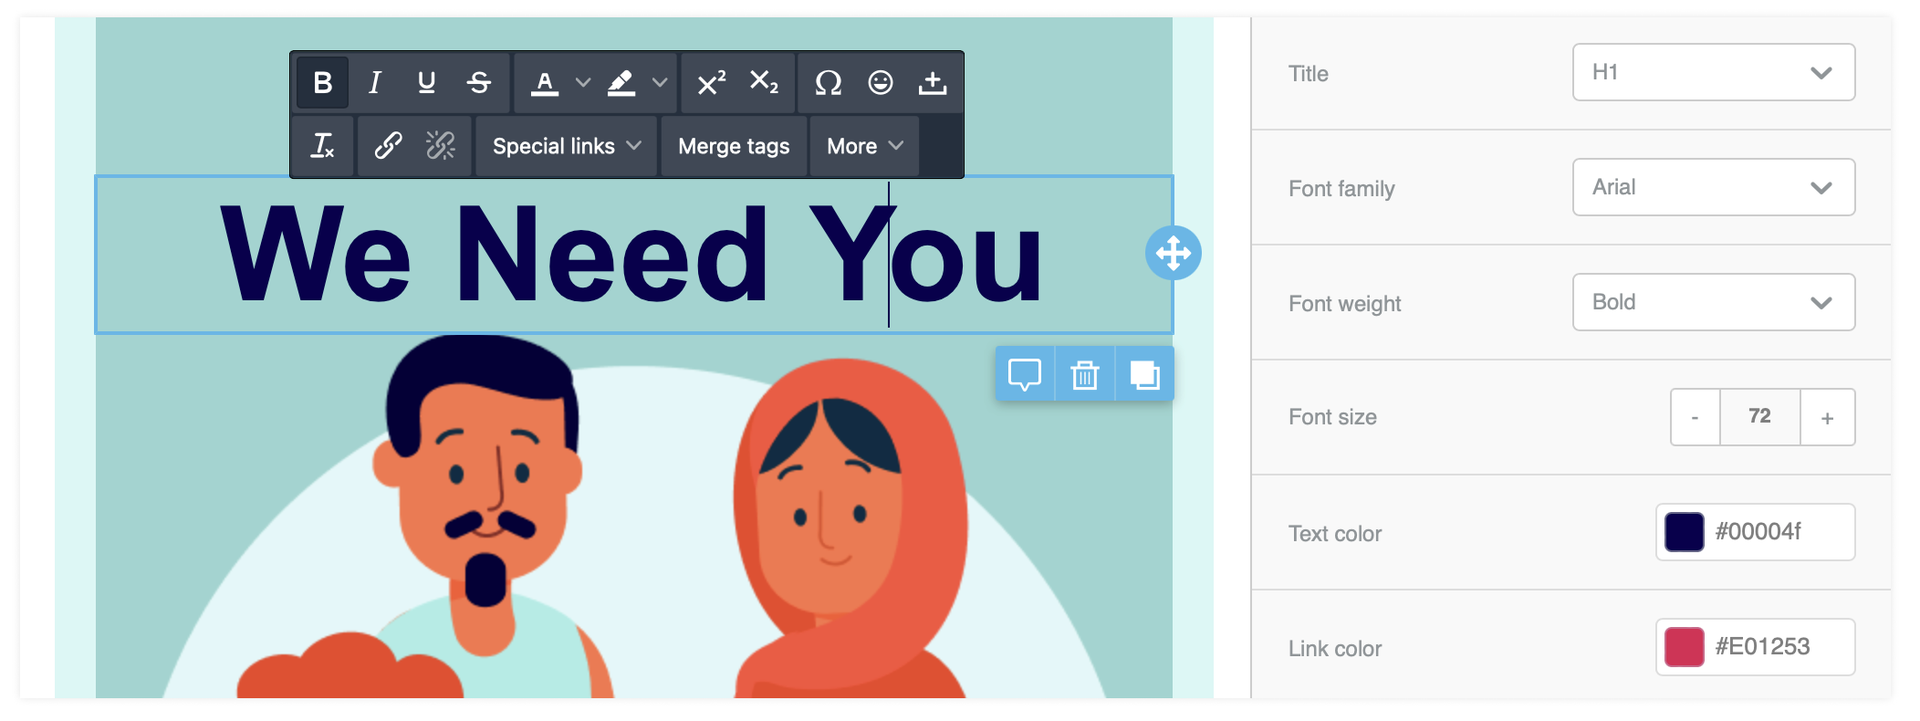Open the text color swatch picker

click(1684, 532)
